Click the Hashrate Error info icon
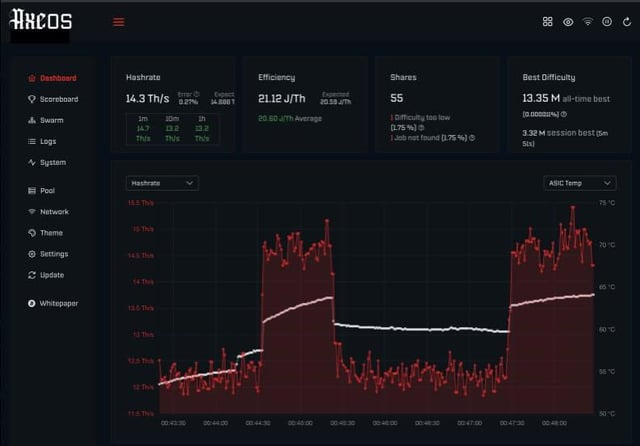Screen dimensions: 640x446 [x=197, y=94]
